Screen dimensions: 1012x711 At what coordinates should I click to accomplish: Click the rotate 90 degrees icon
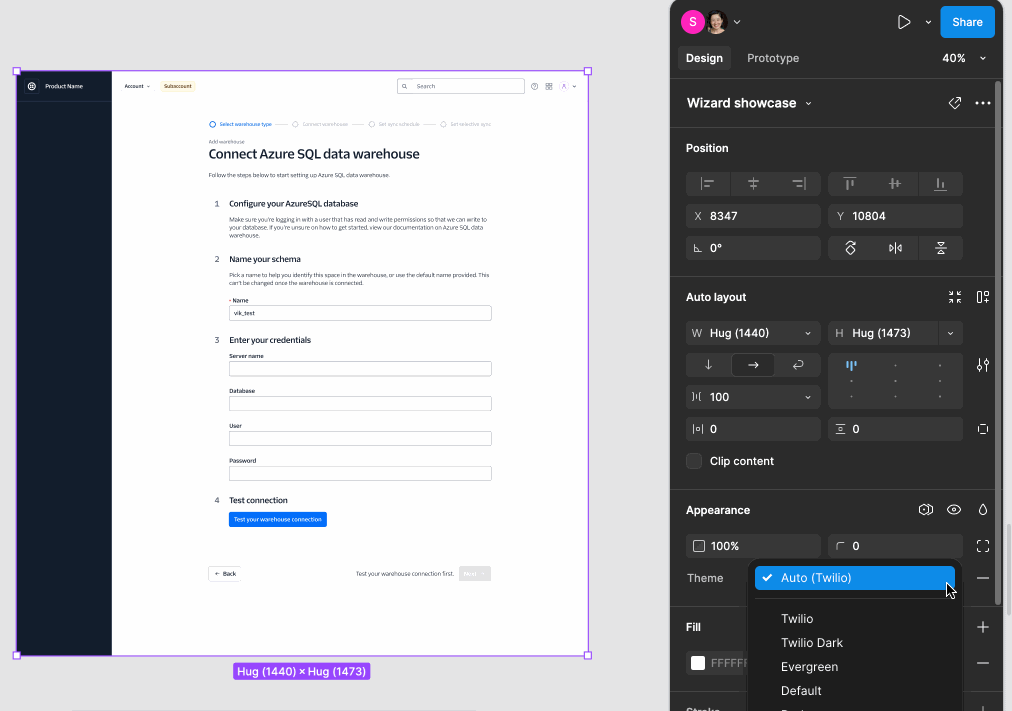point(849,247)
